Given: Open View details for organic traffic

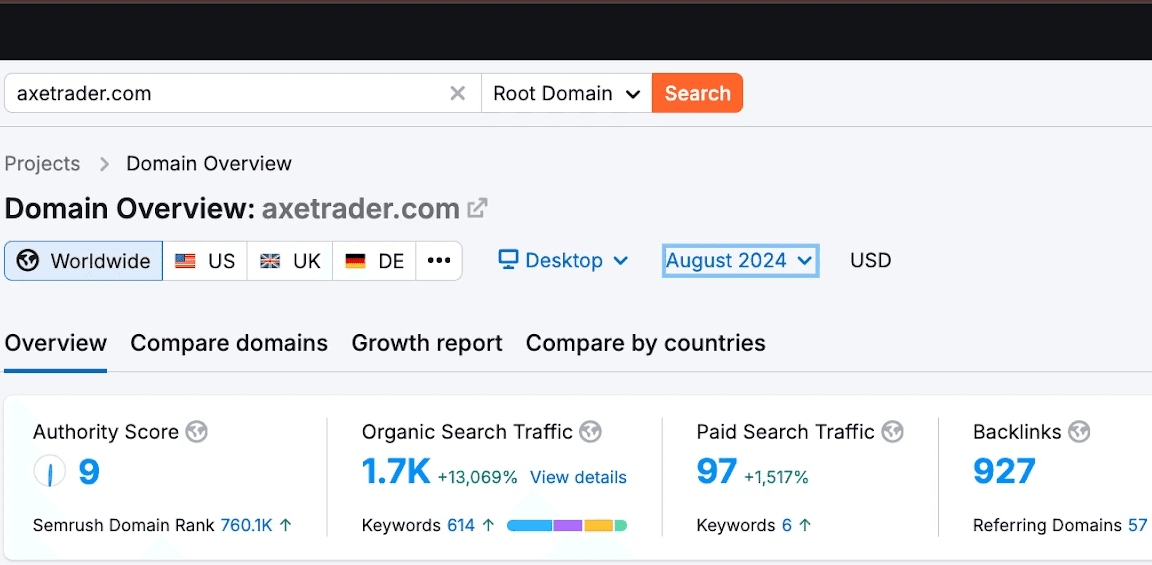Looking at the screenshot, I should tap(578, 478).
